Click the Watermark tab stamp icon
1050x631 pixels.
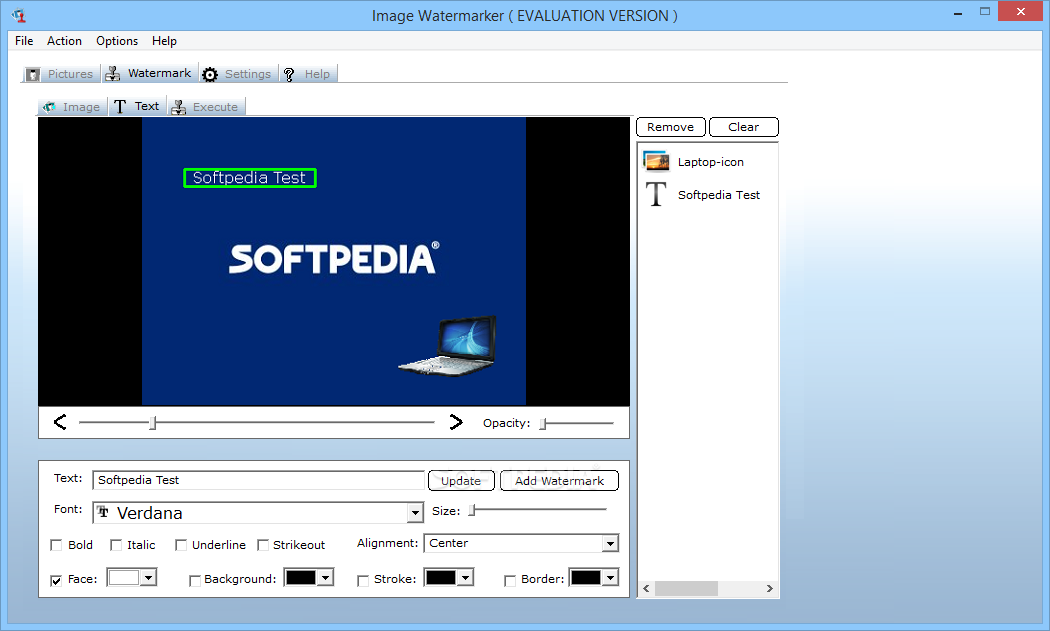(113, 73)
